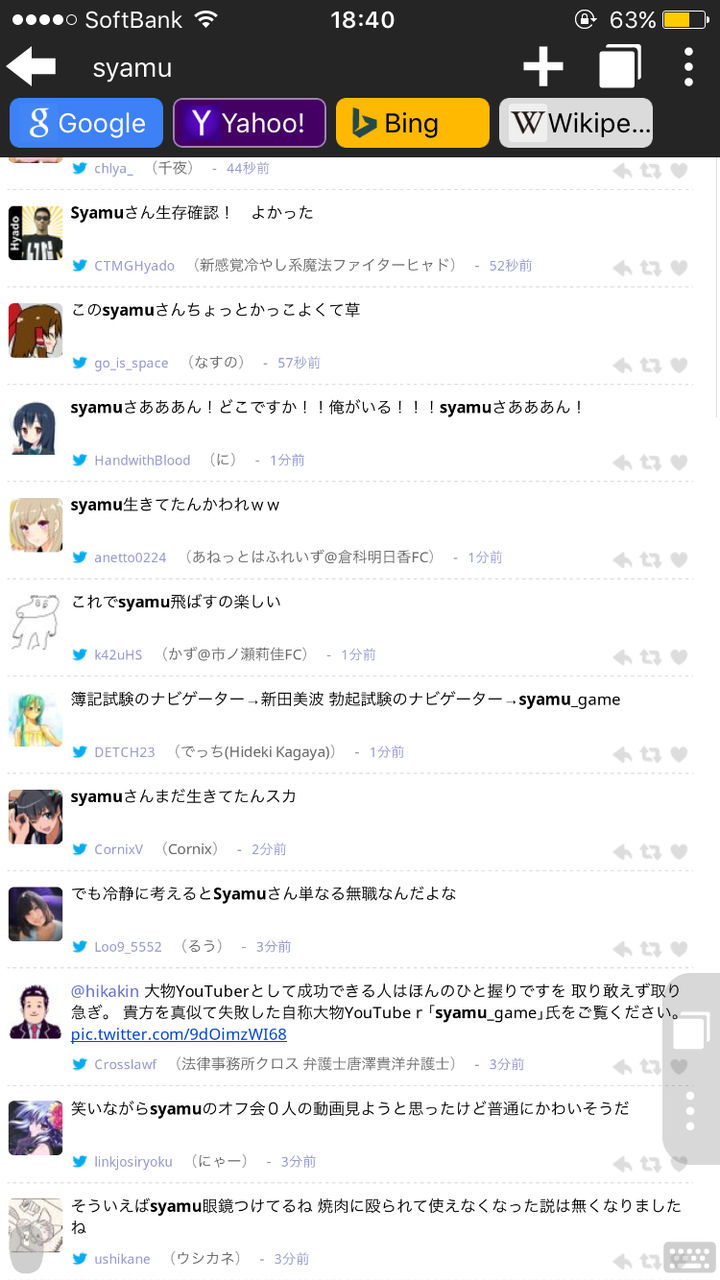
Task: Open floating side panel three-dot menu
Action: (690, 1111)
